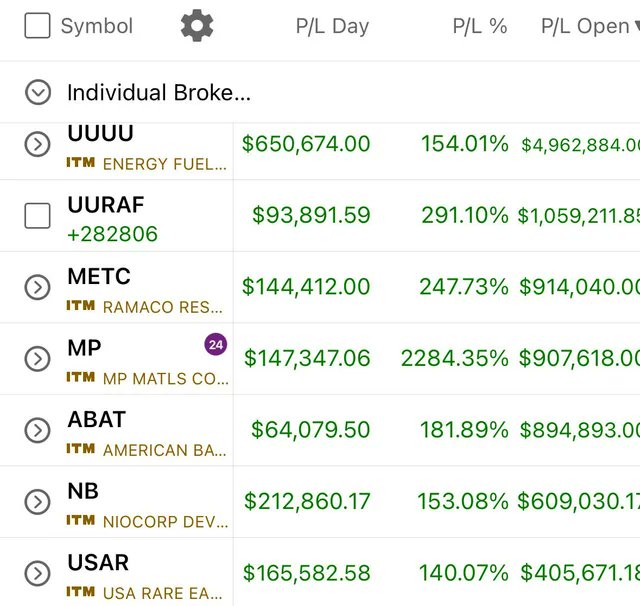Click the purple 24 badge on MP
The image size is (640, 606).
click(216, 344)
